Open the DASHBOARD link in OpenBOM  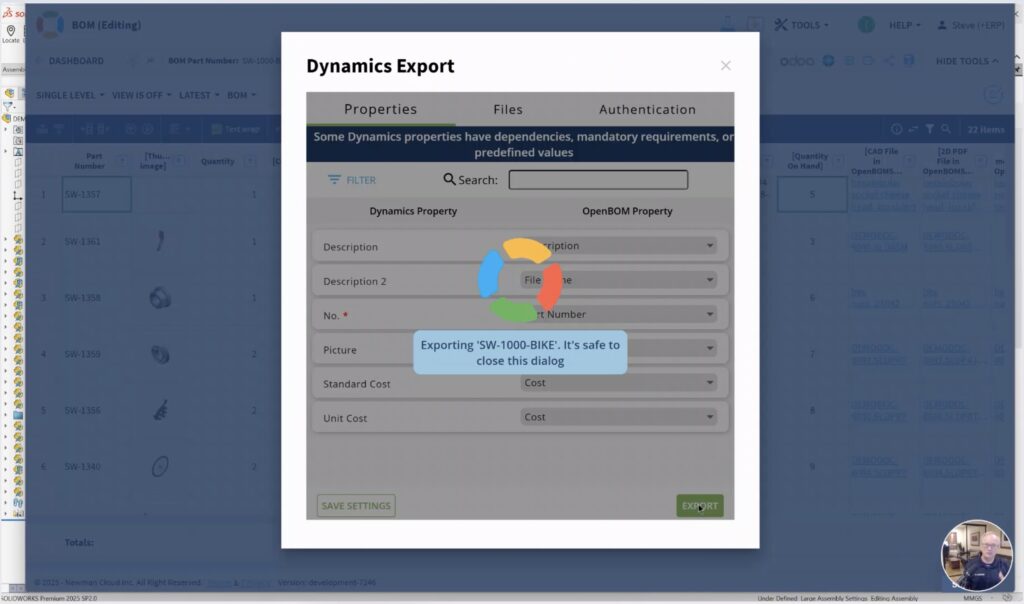(76, 61)
